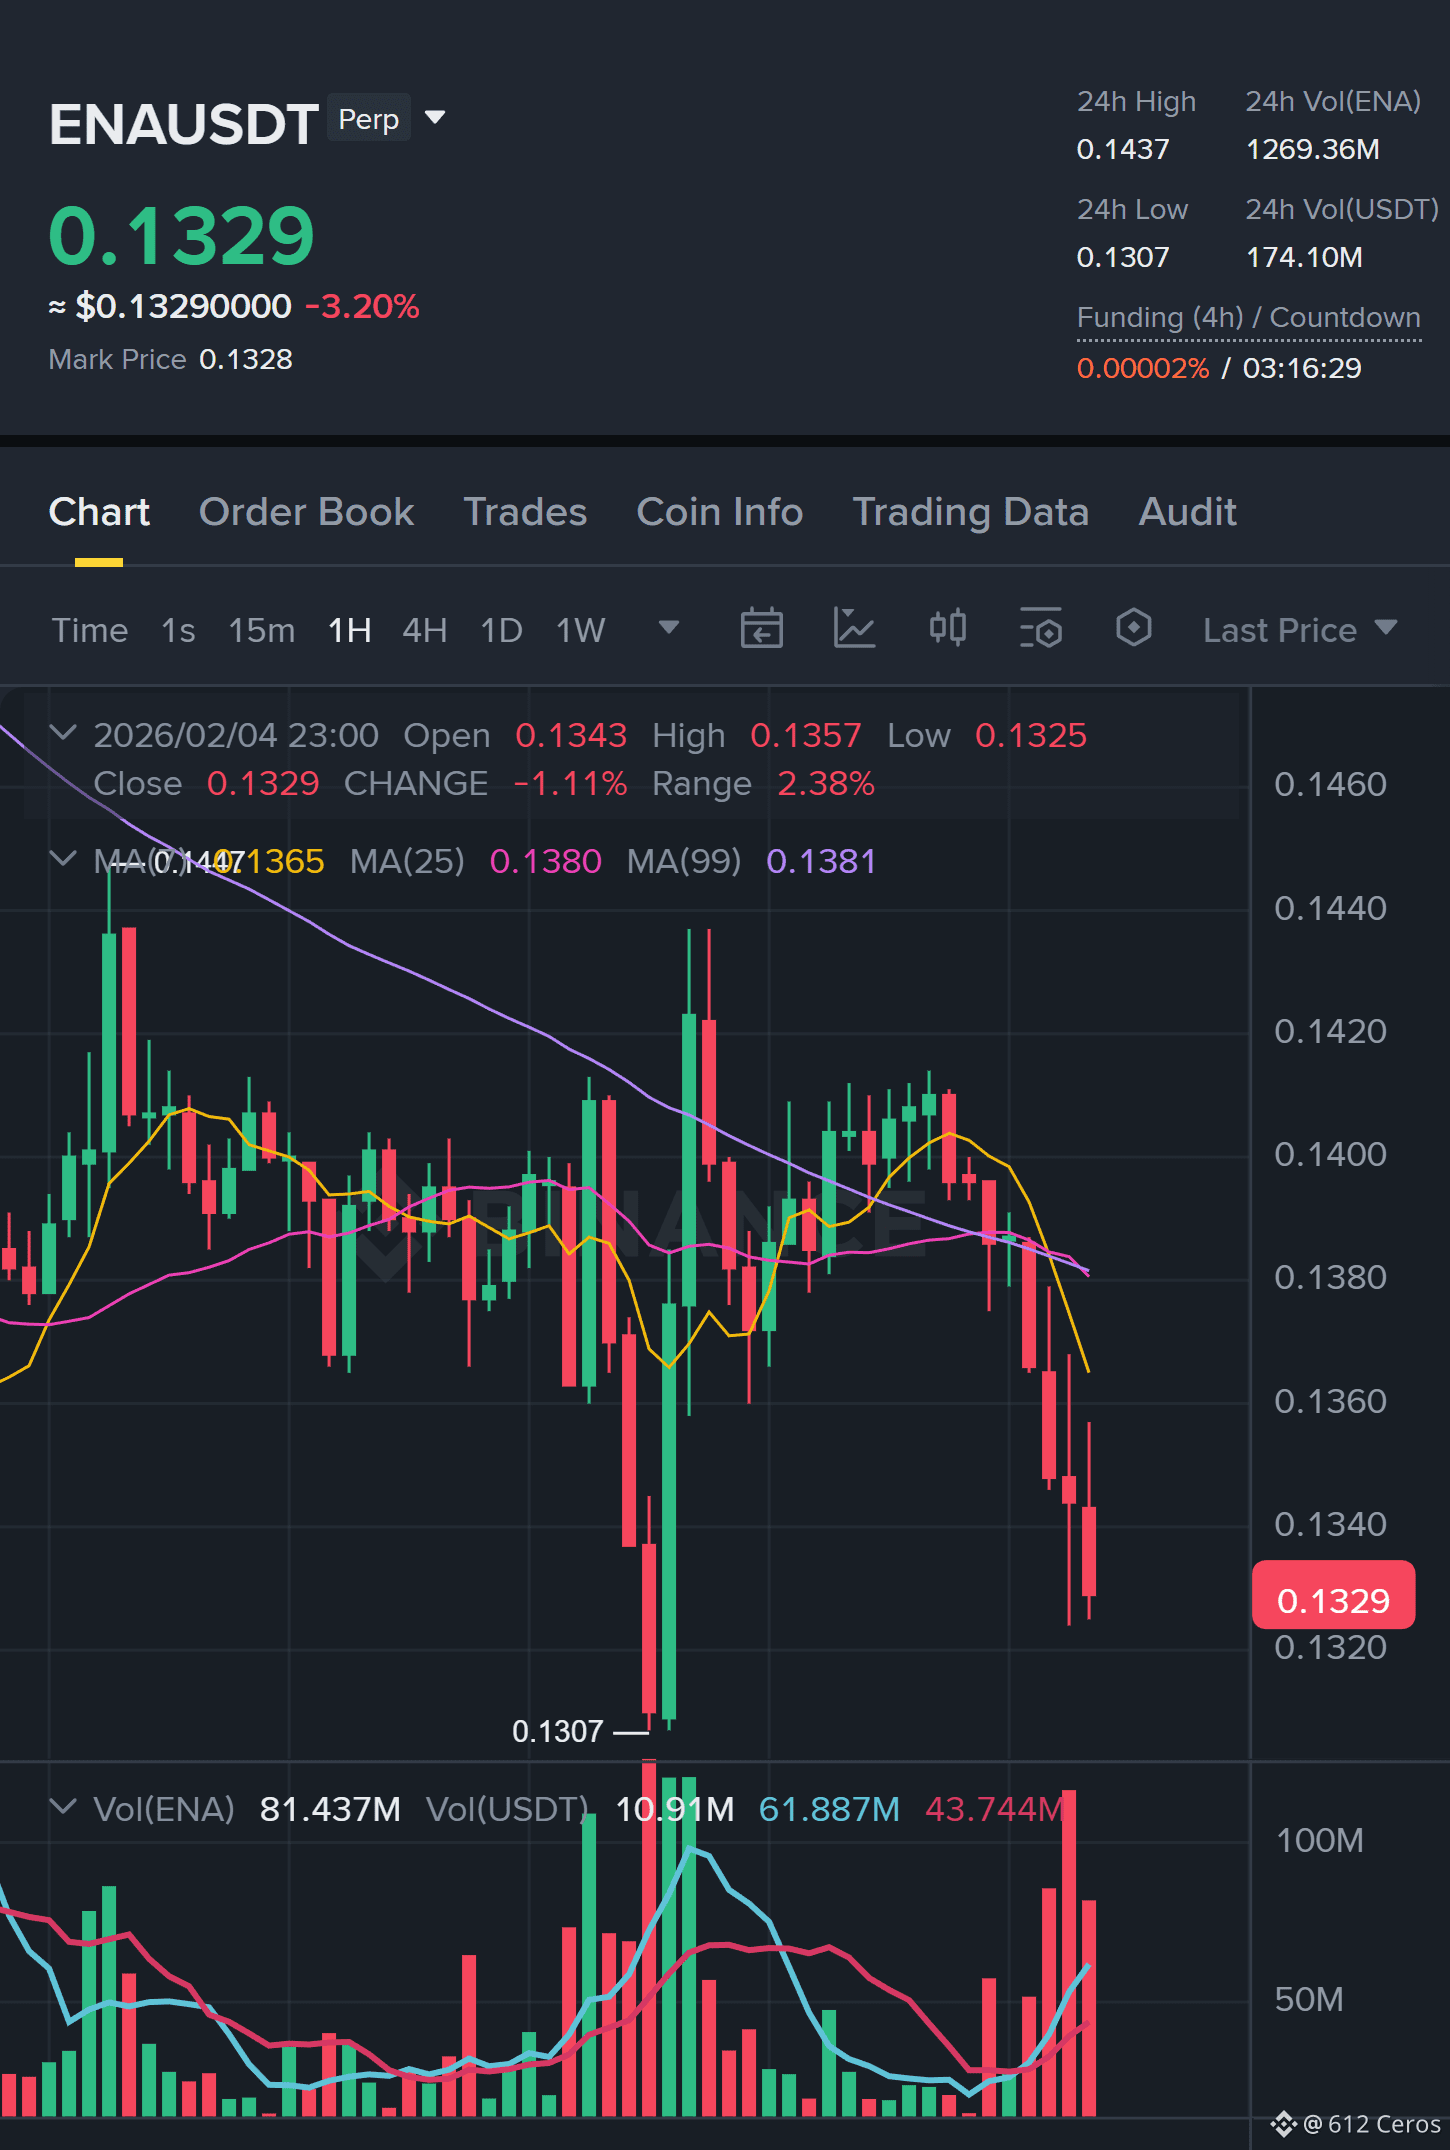Click the hexagon chart tool icon
The image size is (1450, 2150).
[x=1133, y=629]
